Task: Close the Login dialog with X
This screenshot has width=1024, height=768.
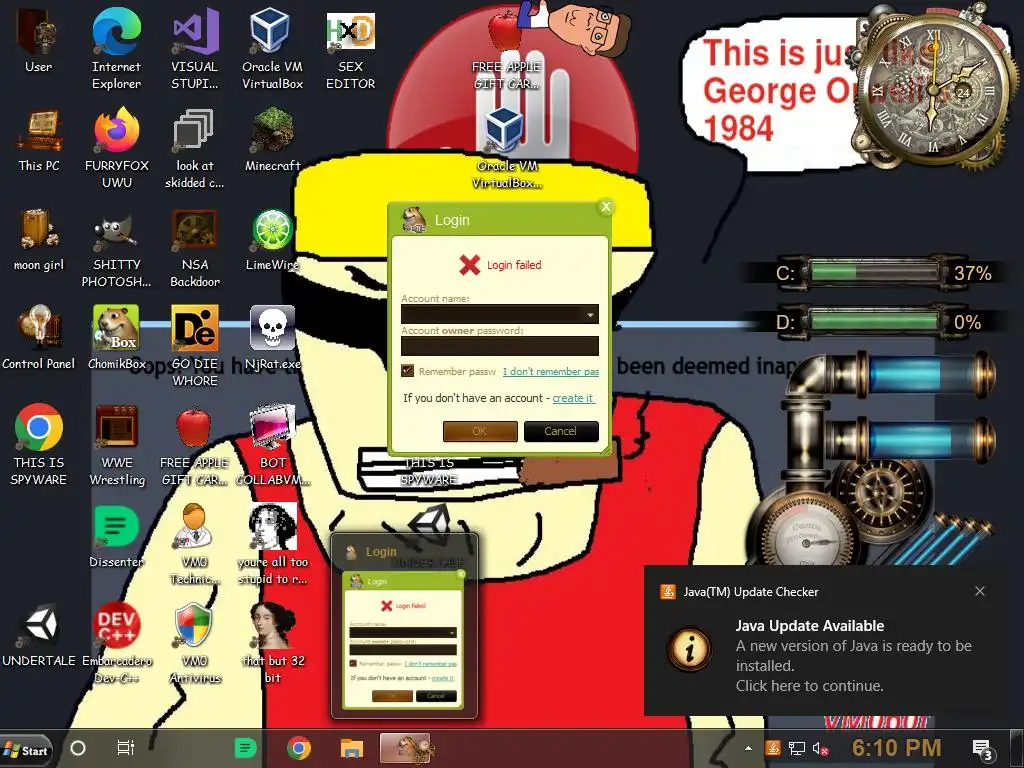Action: 606,207
